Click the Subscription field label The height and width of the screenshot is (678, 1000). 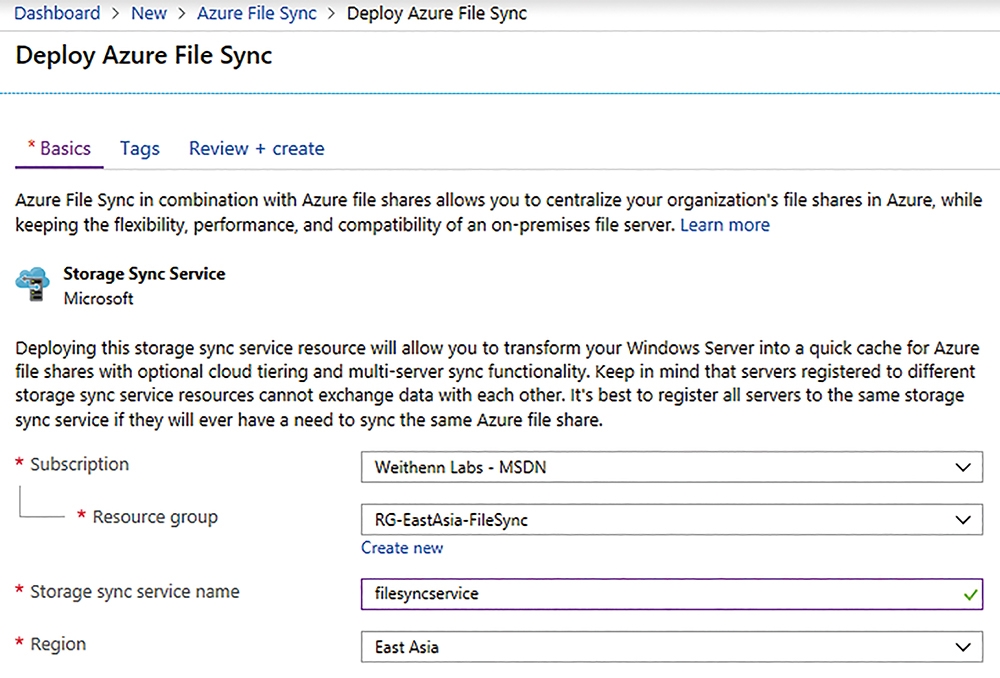[79, 464]
